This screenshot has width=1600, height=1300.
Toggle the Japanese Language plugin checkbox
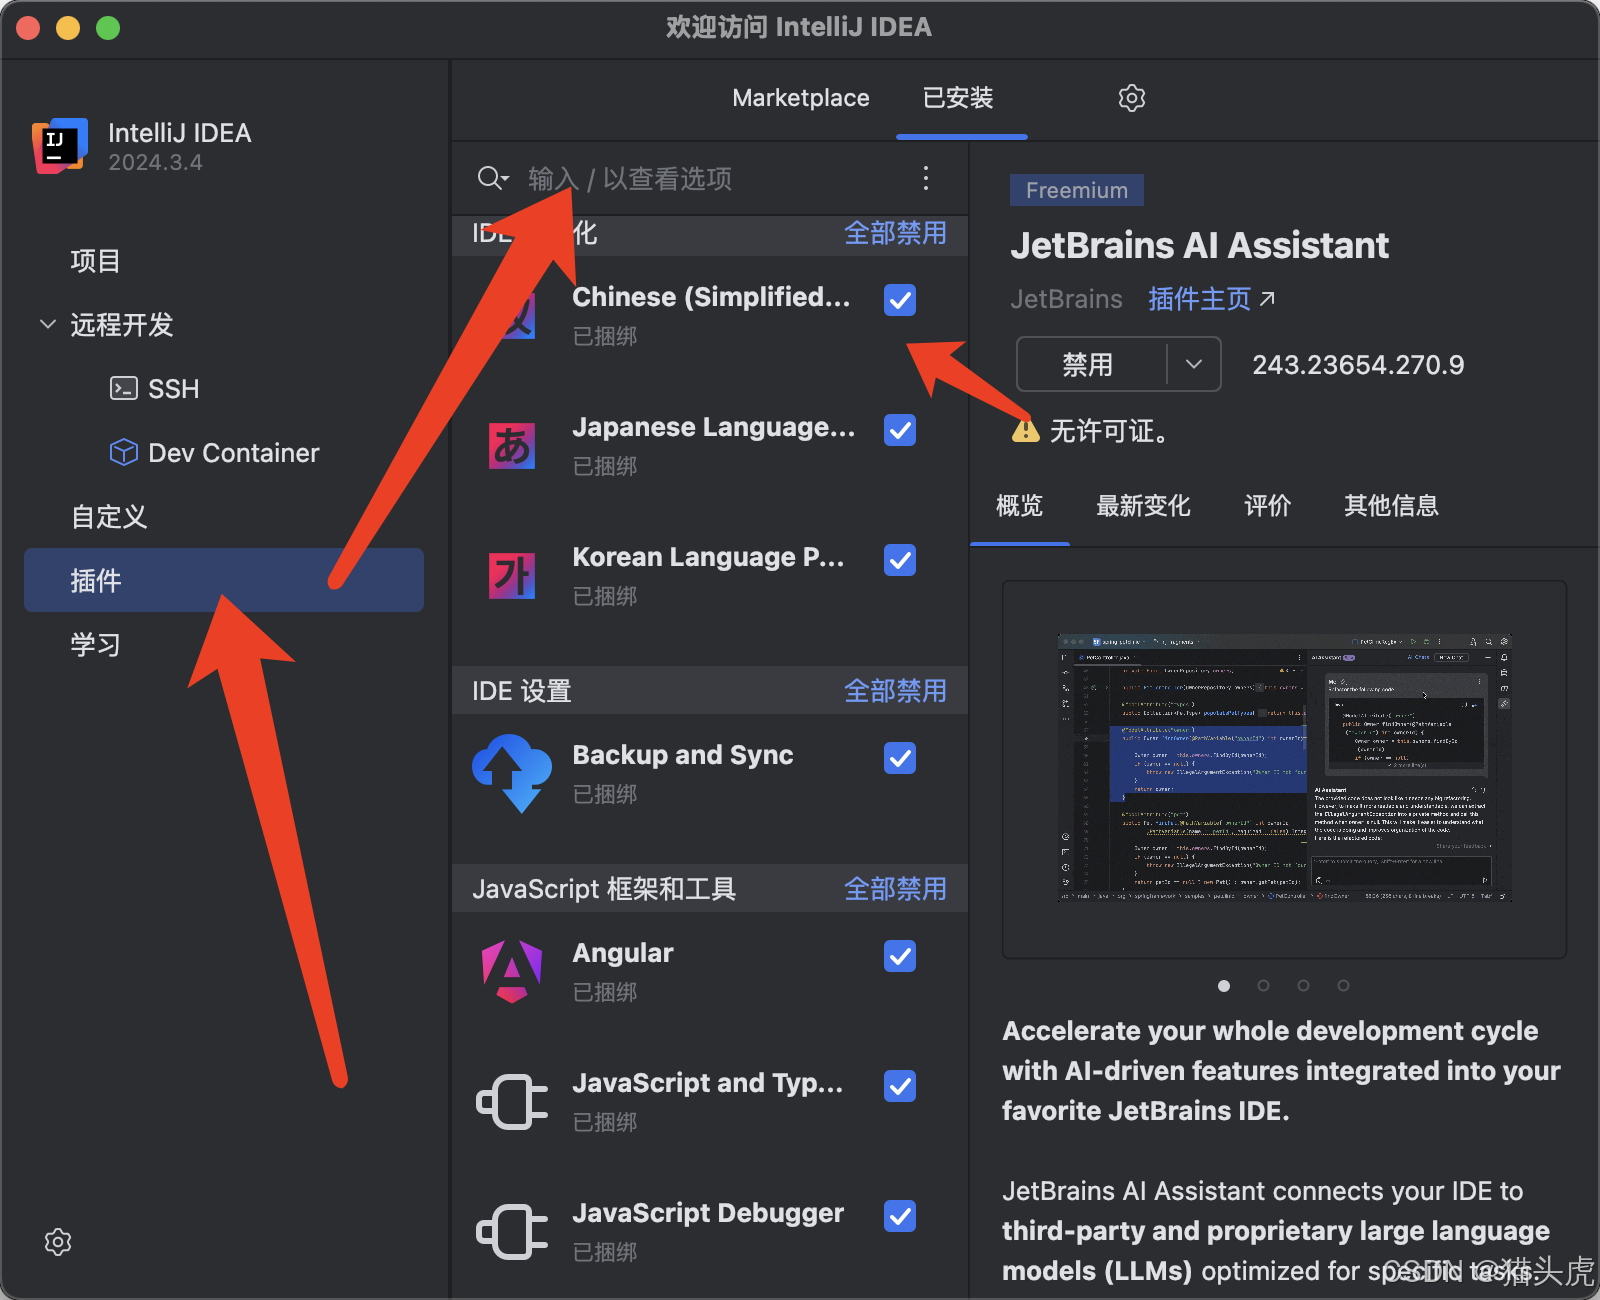click(900, 430)
